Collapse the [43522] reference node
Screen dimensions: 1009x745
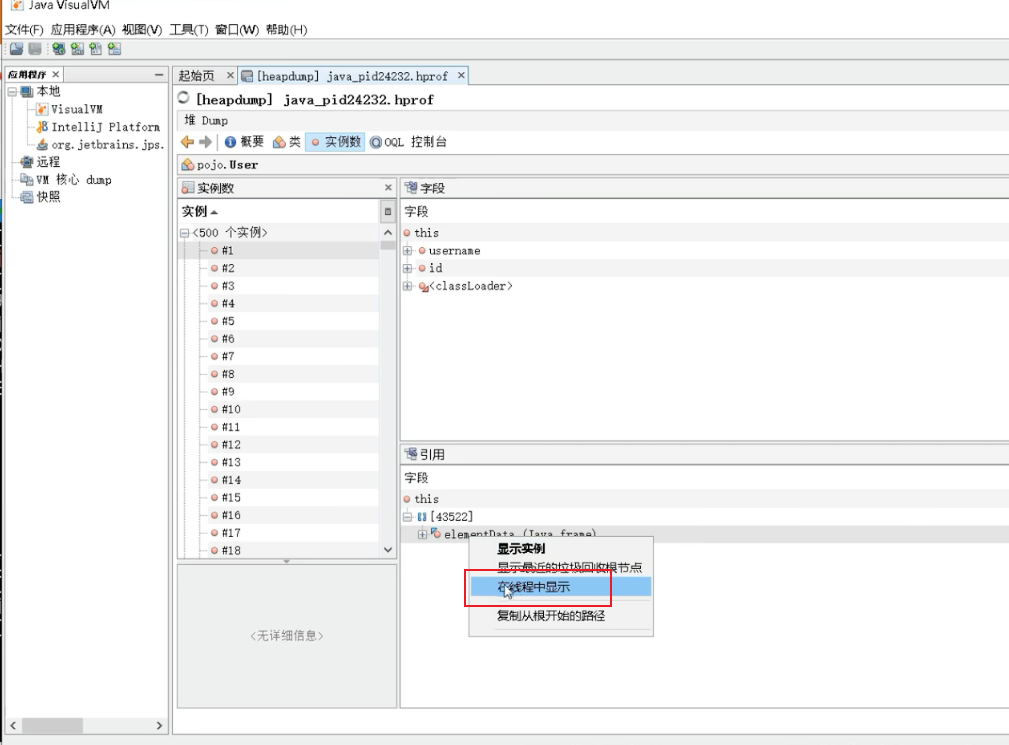pos(407,517)
